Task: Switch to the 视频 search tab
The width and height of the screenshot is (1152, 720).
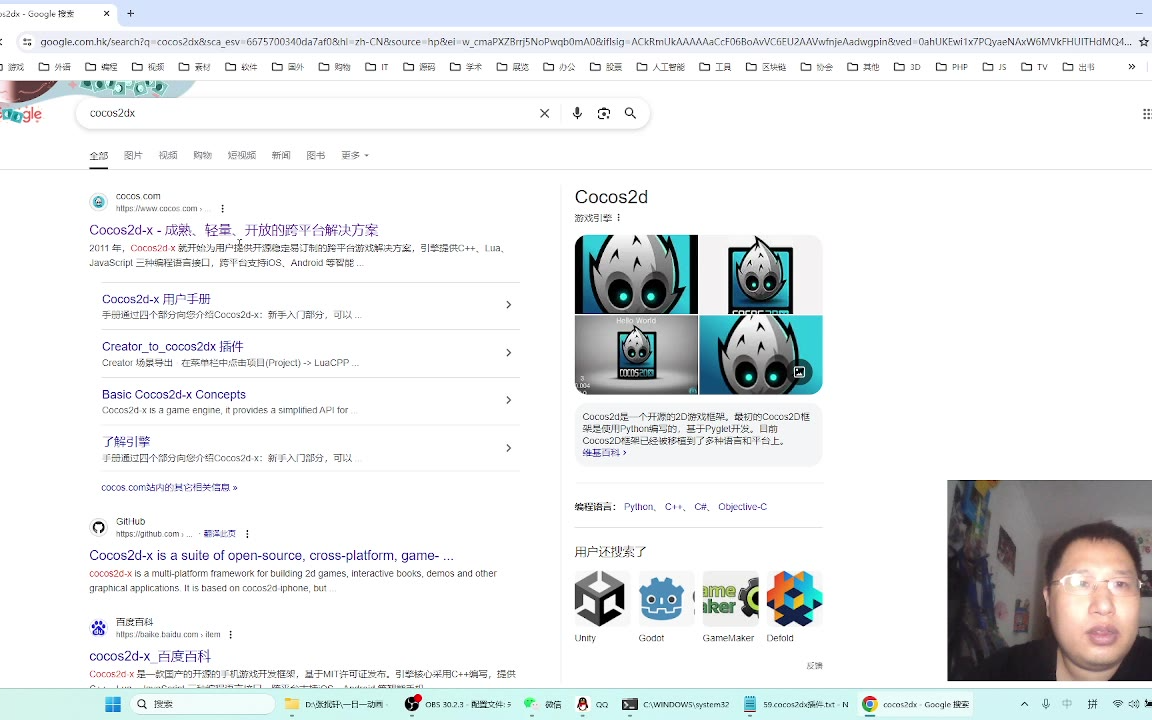Action: point(168,155)
